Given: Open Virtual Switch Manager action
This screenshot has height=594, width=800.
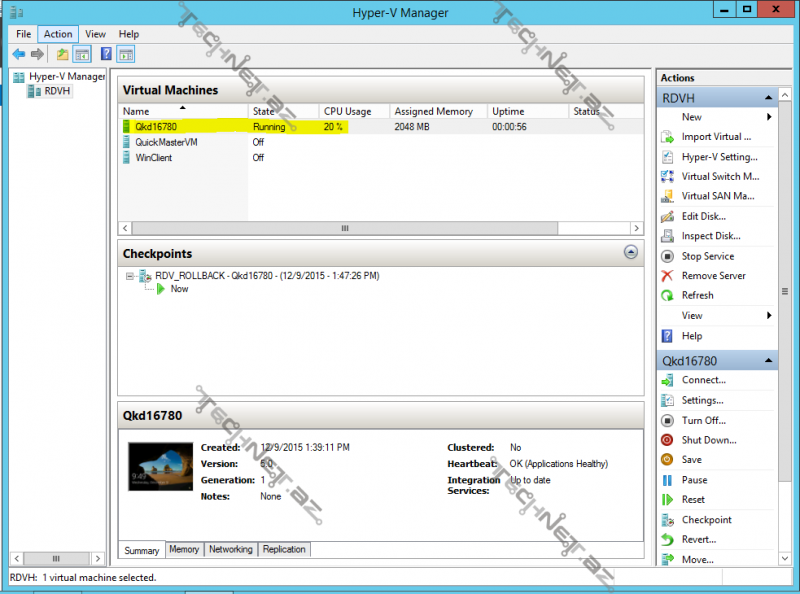Looking at the screenshot, I should tap(719, 176).
